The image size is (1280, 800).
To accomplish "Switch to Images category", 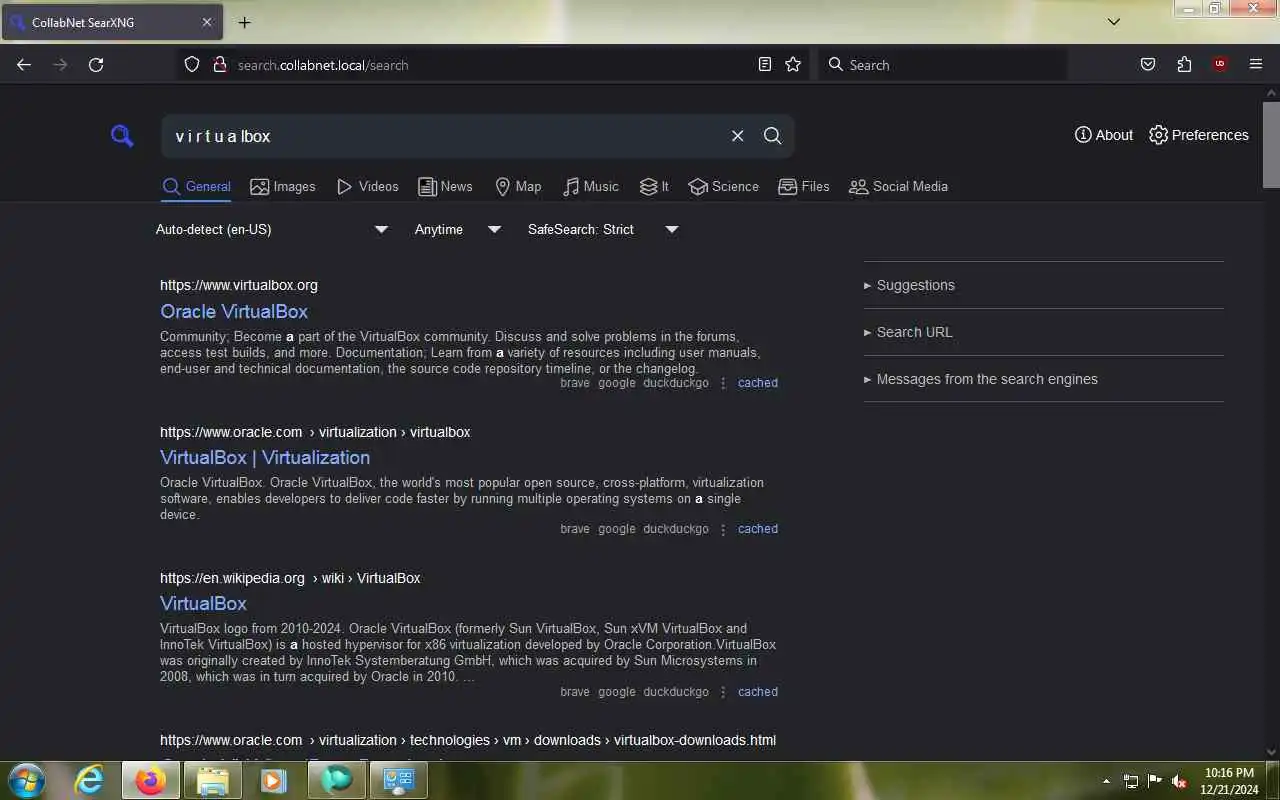I will point(283,187).
